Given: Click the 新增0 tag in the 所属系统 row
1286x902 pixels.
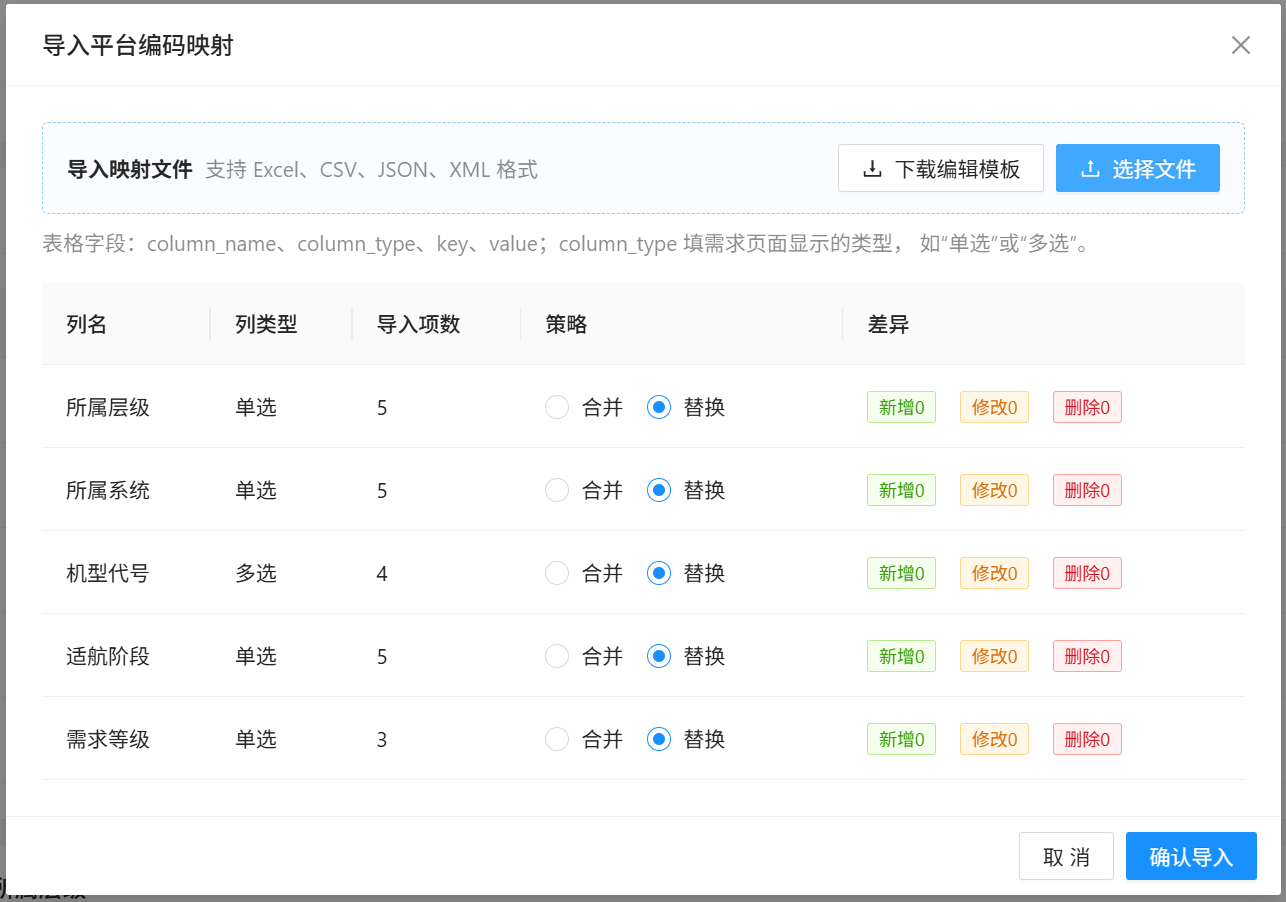Looking at the screenshot, I should click(901, 490).
